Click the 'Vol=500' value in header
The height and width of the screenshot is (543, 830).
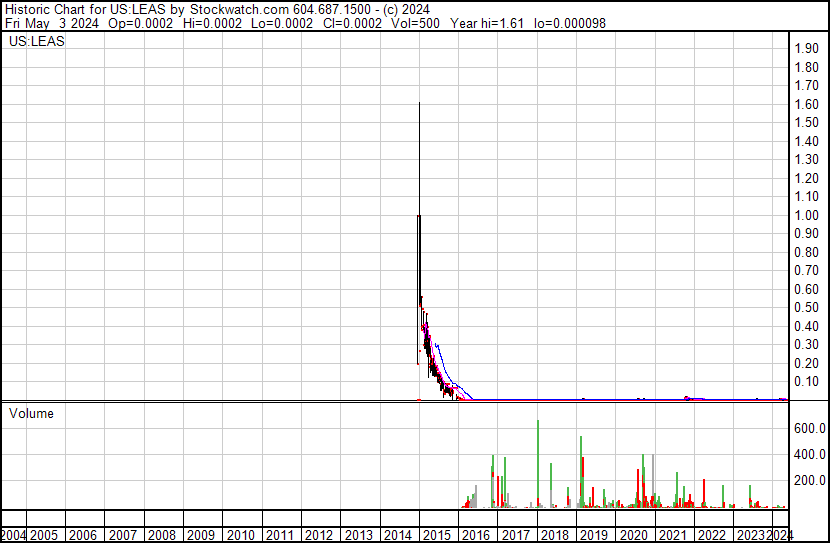(x=416, y=23)
